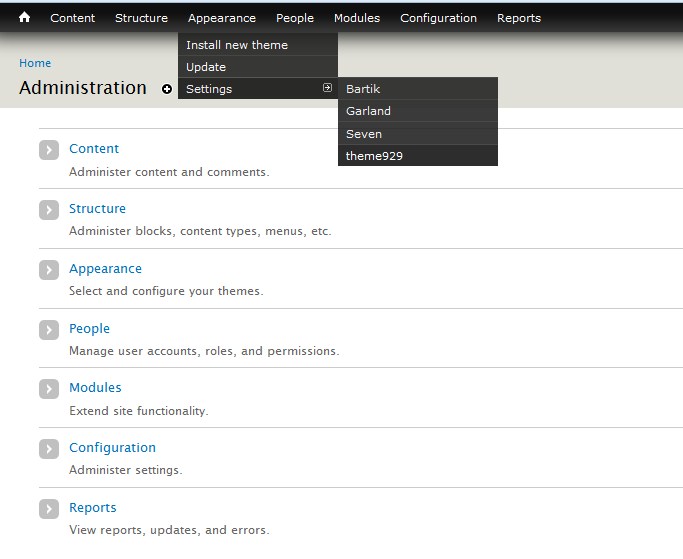Click the arrow icon next to Reports section
683x559 pixels.
click(x=49, y=509)
